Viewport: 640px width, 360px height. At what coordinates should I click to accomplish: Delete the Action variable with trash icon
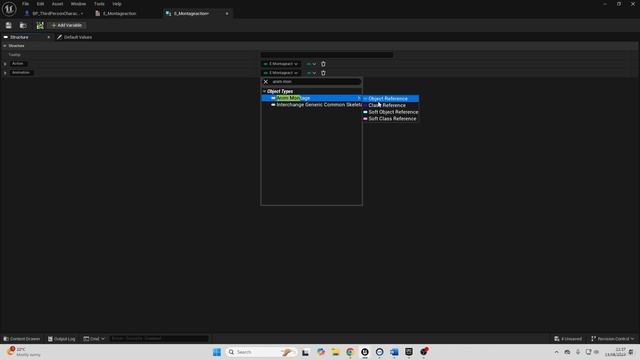point(323,64)
